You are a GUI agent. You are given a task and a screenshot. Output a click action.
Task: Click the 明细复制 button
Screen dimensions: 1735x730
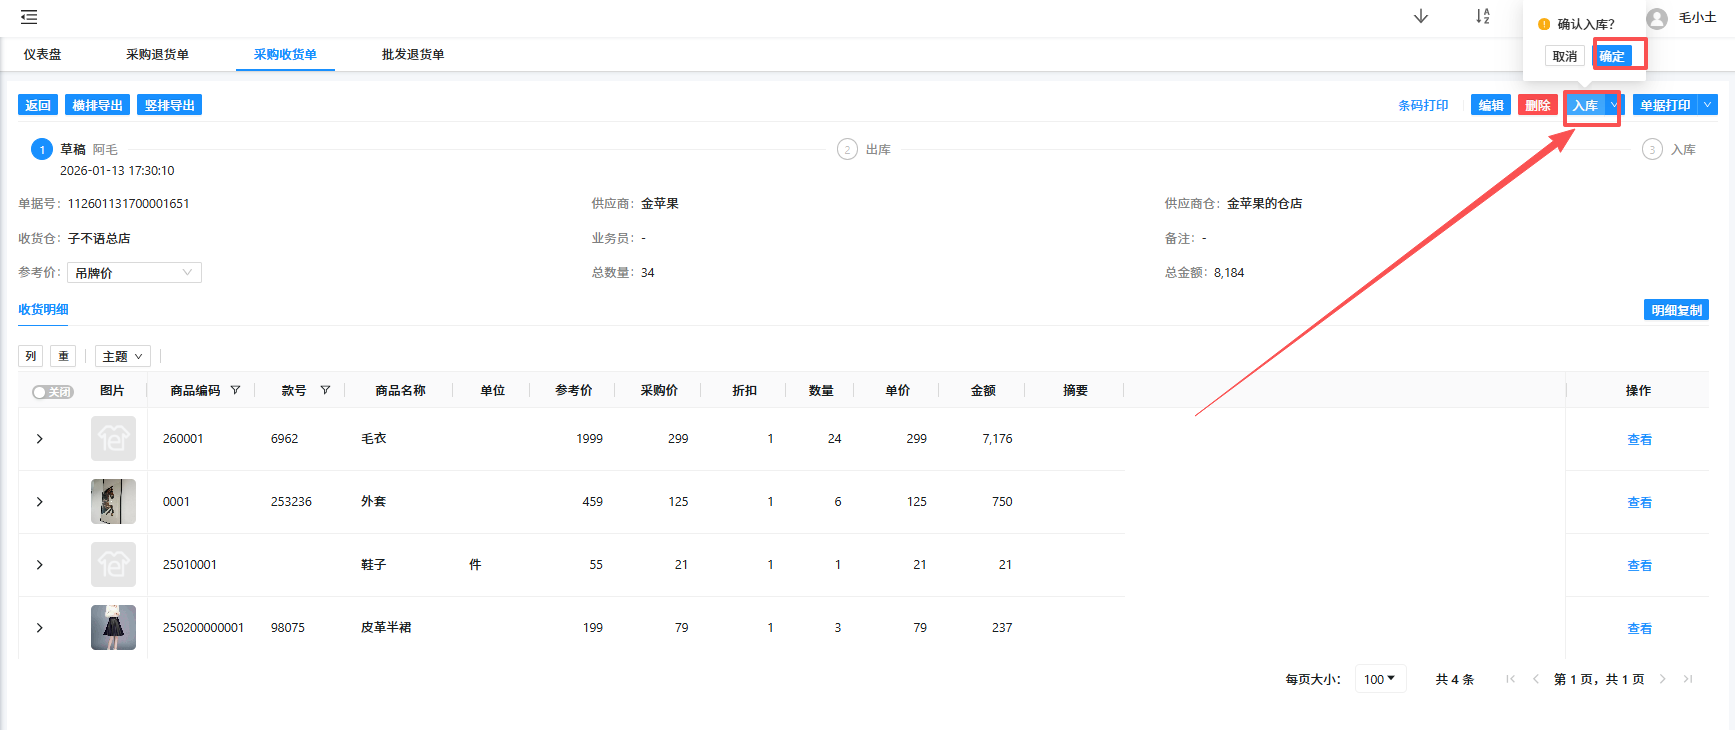1676,310
